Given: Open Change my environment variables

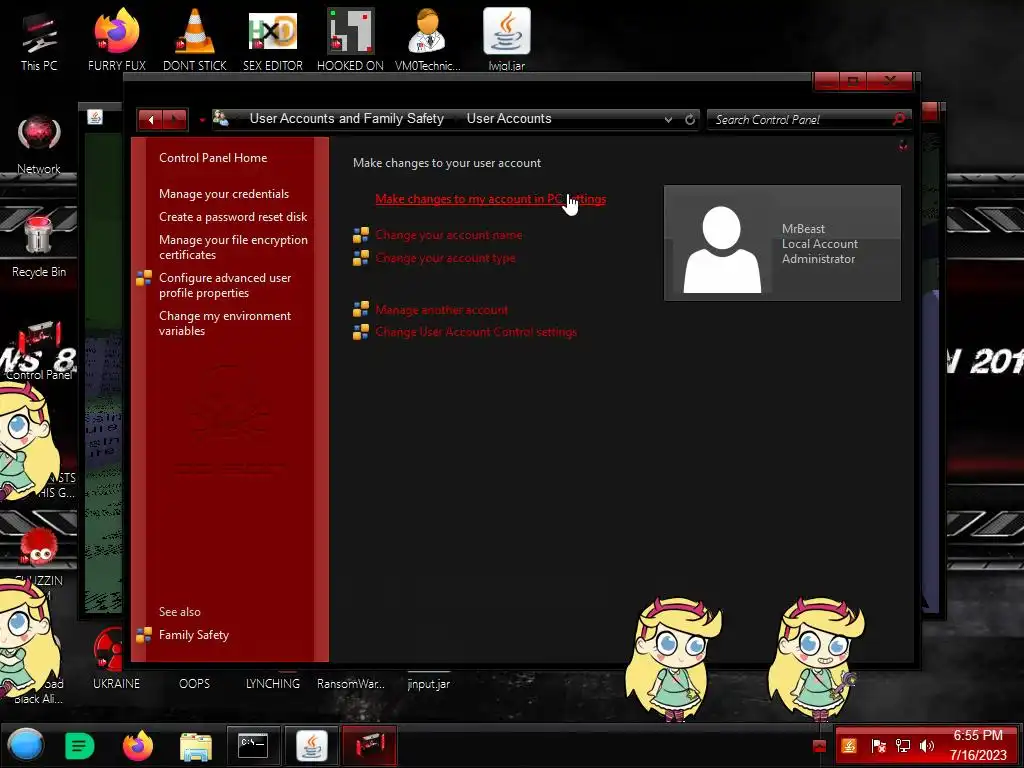Looking at the screenshot, I should [x=225, y=323].
